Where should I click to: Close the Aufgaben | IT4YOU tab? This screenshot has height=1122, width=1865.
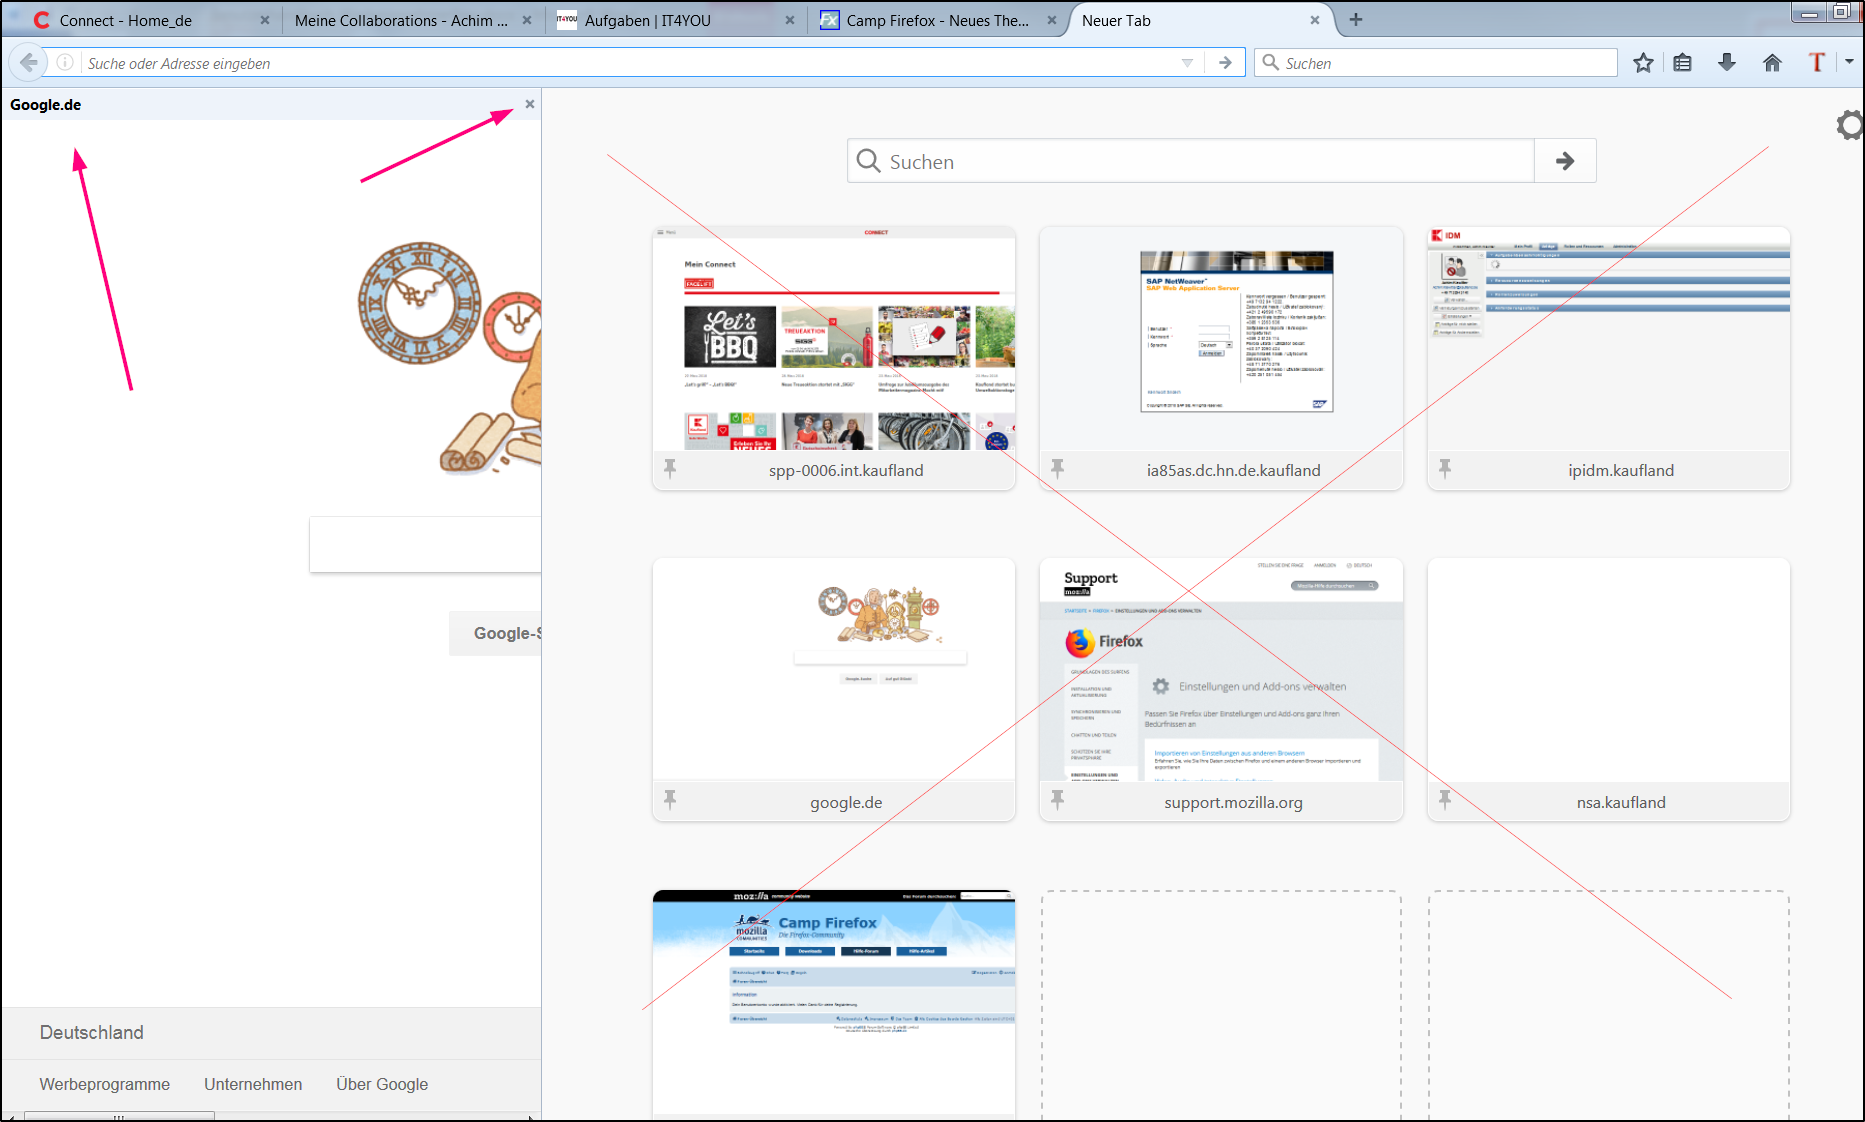[790, 20]
